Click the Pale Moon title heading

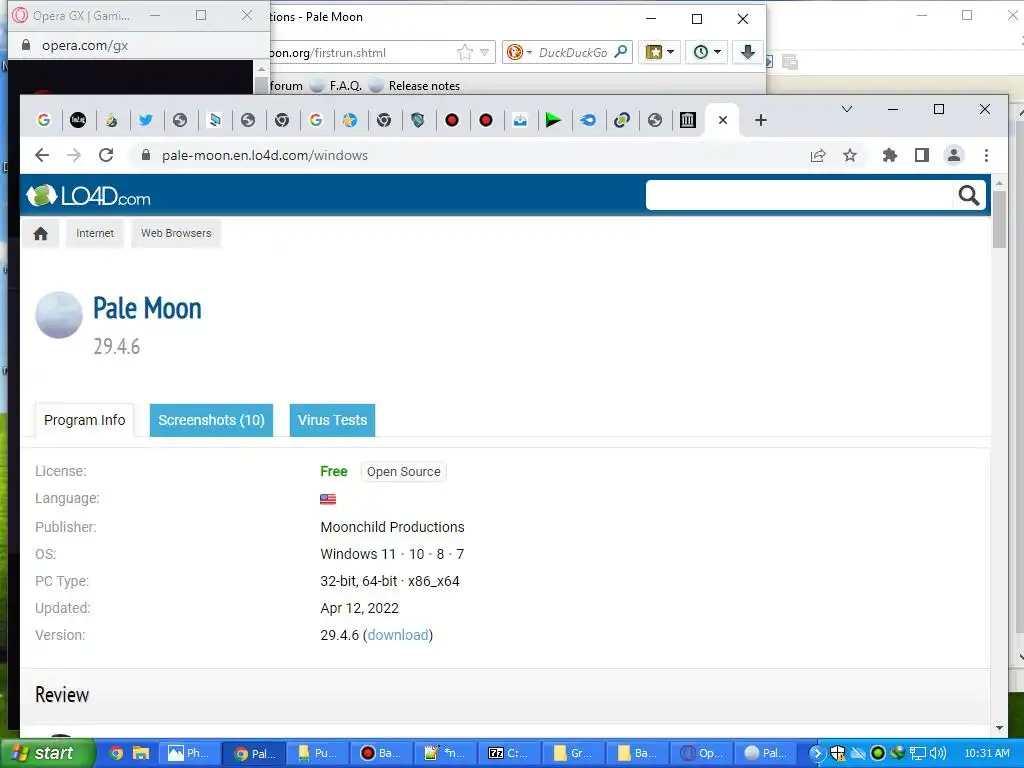click(x=148, y=308)
